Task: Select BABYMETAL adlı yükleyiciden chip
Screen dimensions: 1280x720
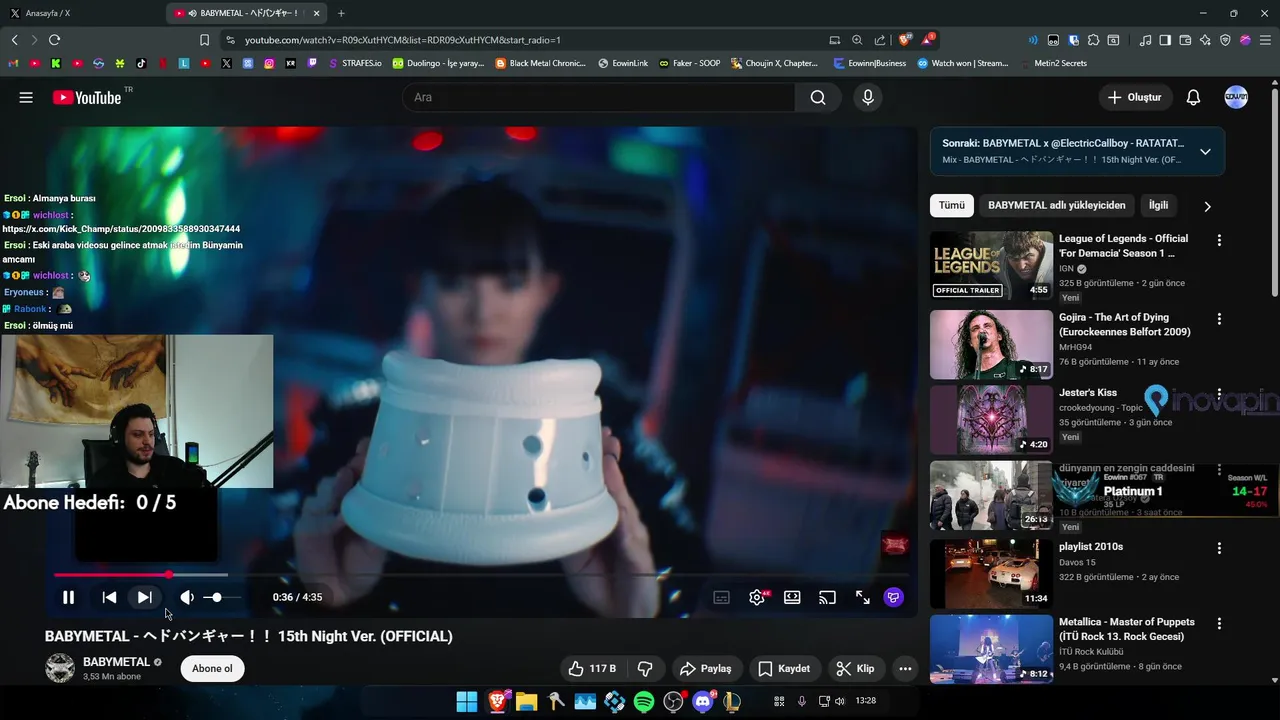Action: tap(1057, 205)
